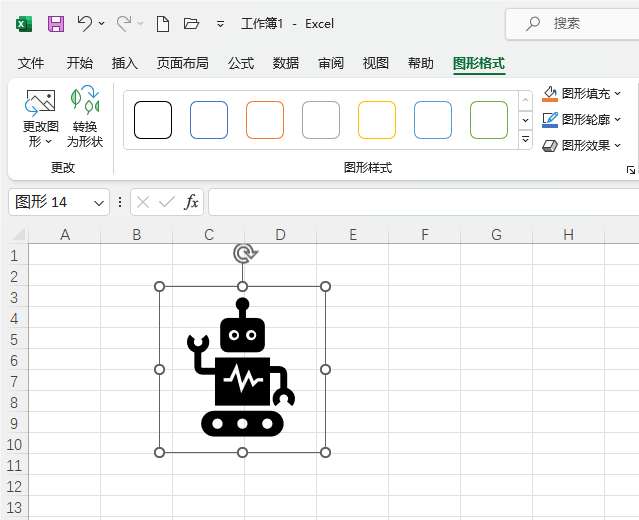Screen dimensions: 639x520
Task: Expand the Name Box dropdown arrow
Action: coord(99,203)
